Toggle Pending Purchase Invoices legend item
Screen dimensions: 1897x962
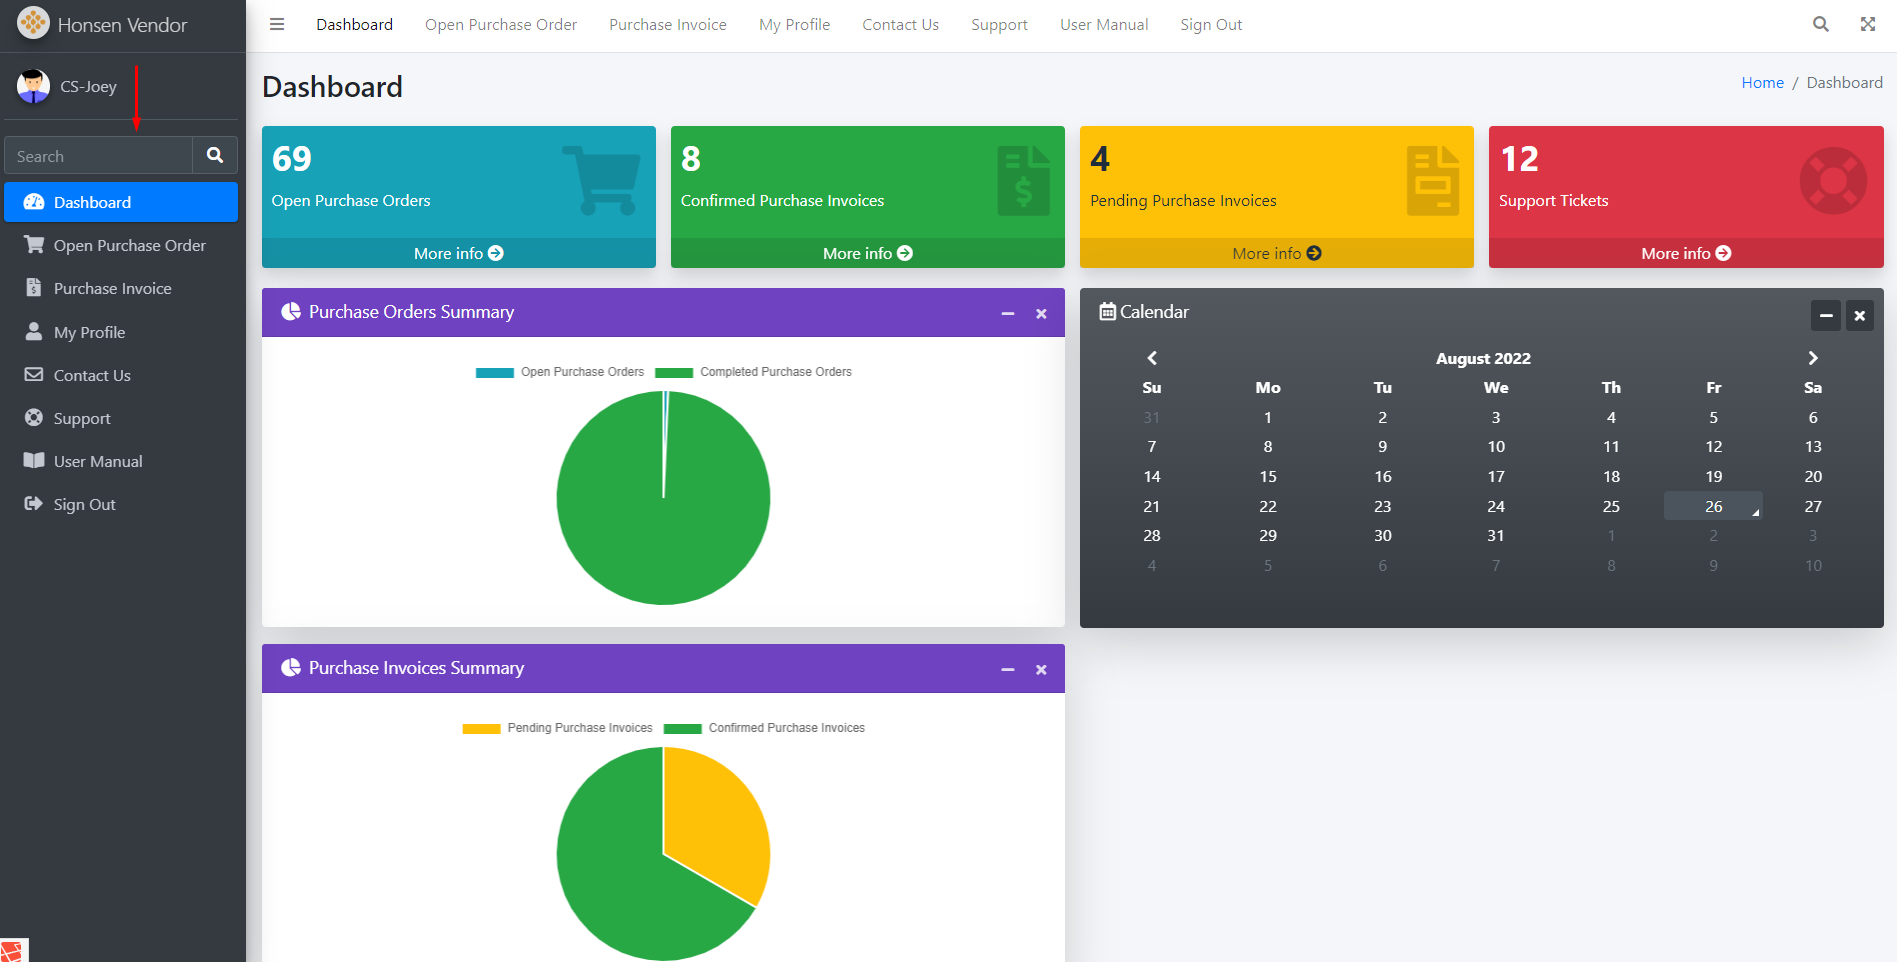tap(557, 728)
